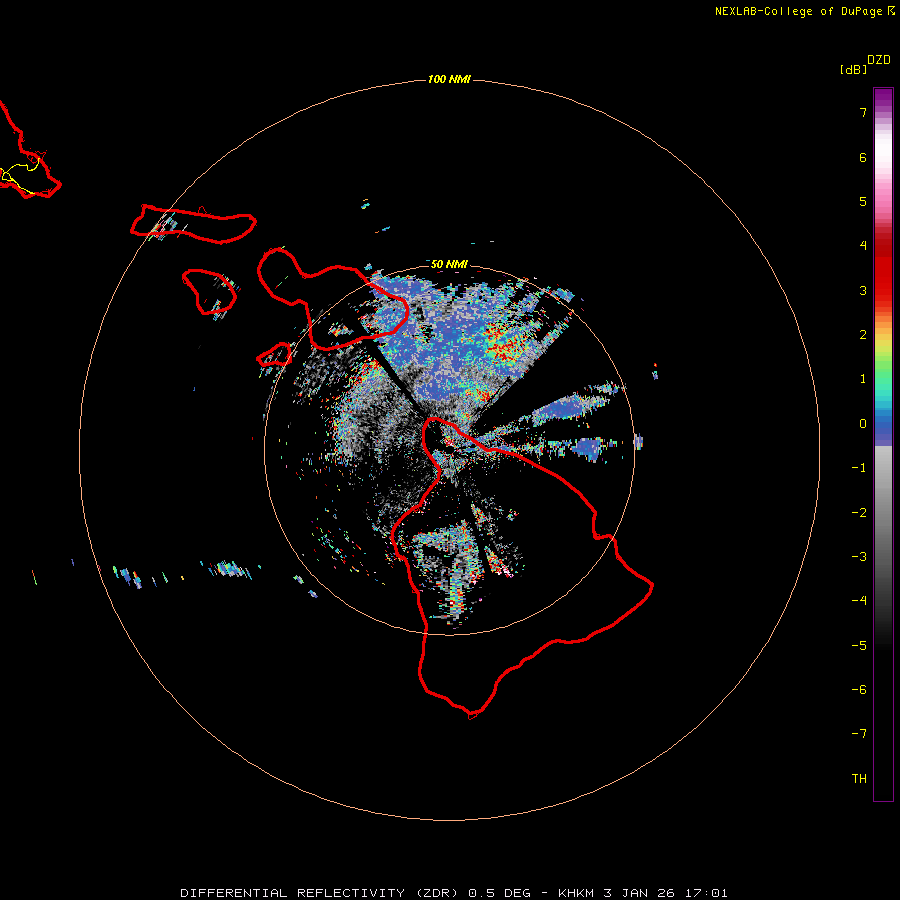
Task: Click the Big Island red outline's southern tip
Action: coord(472,715)
